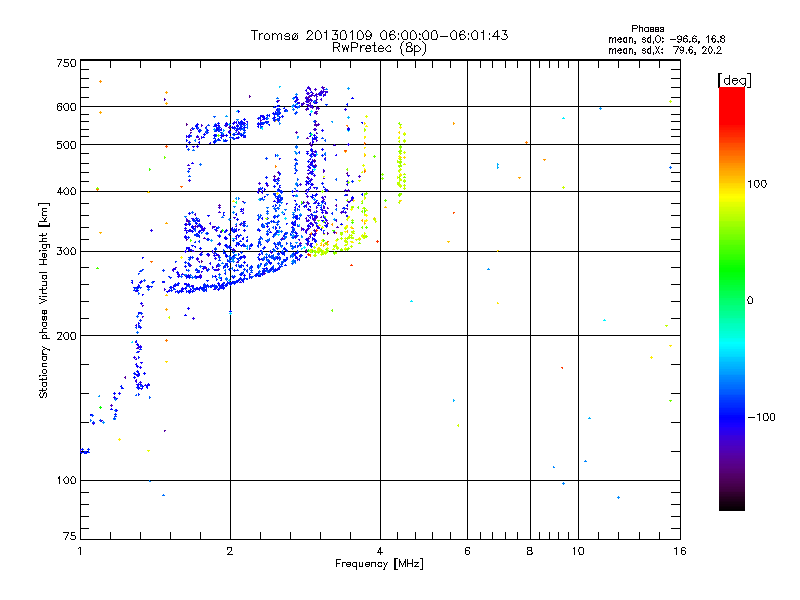Click the y-axis tick label '300'
This screenshot has height=600, width=800.
67,251
